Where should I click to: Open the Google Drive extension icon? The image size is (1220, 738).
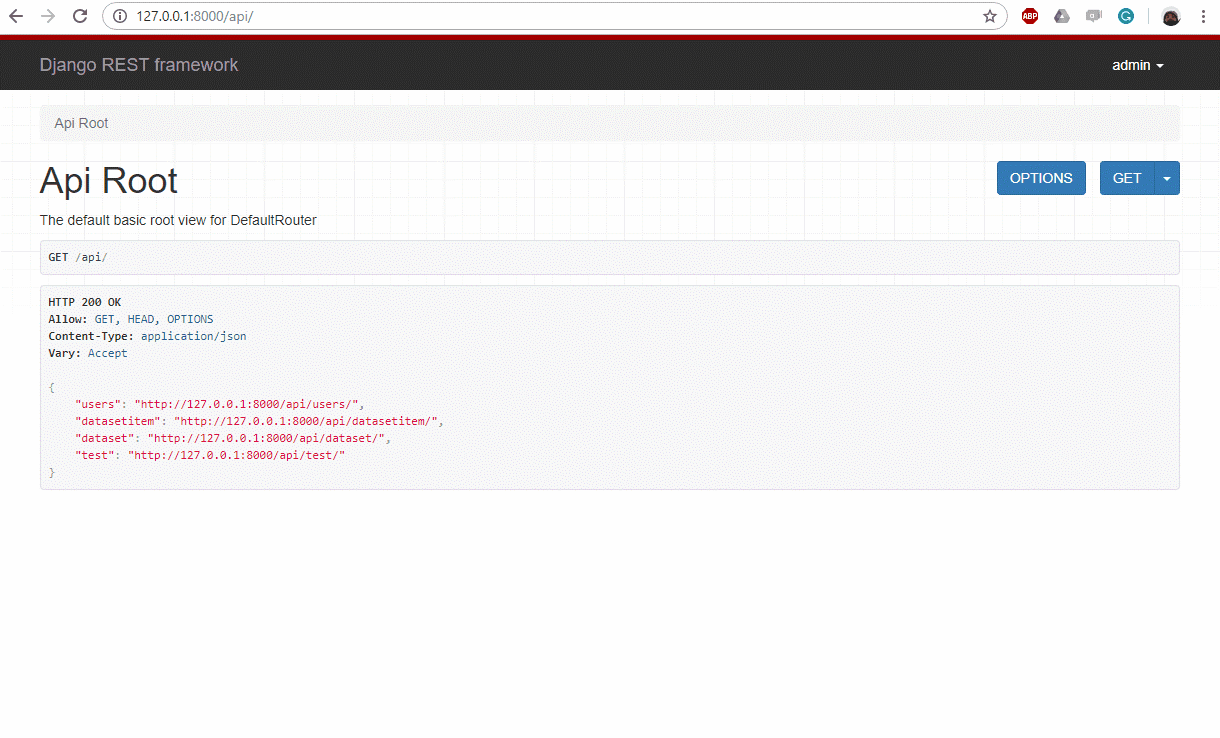coord(1062,16)
